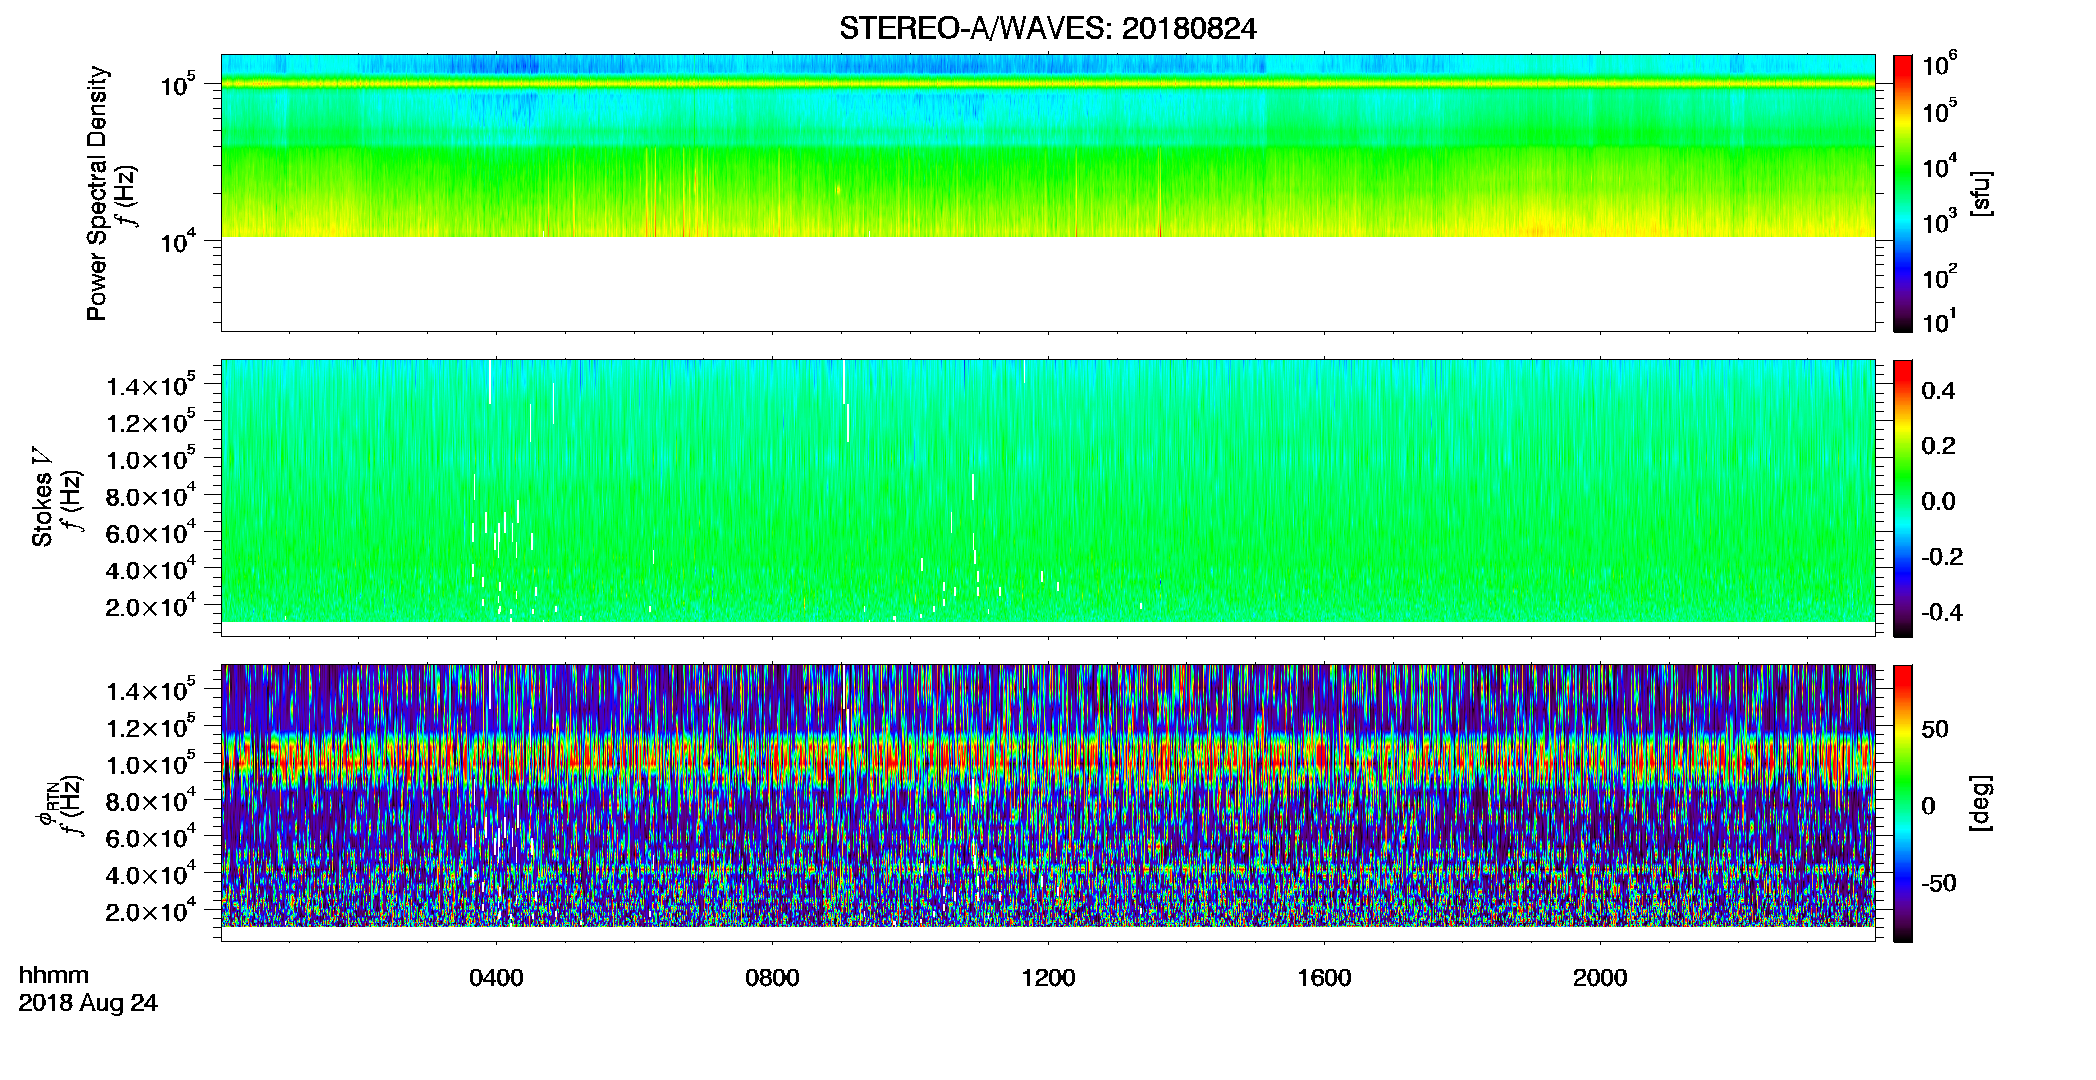Click the 0.0 label on Stokes color bar
Screen dimensions: 2096x1080
[x=1938, y=502]
